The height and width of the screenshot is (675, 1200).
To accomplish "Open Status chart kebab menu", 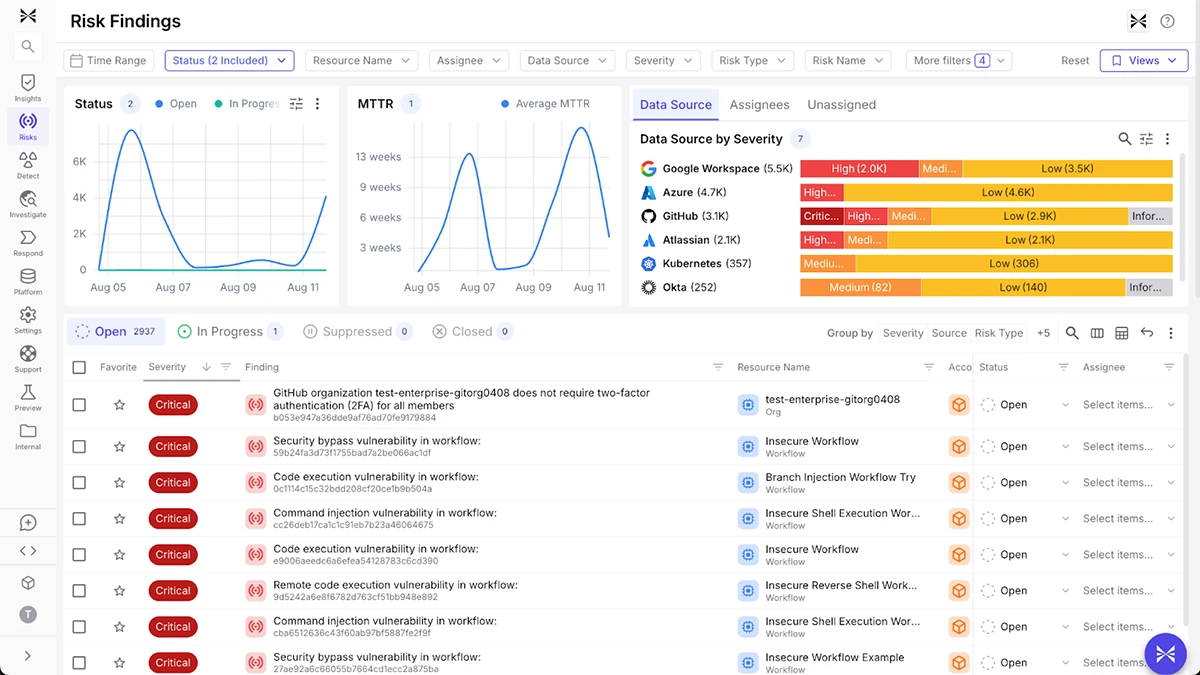I will pos(318,104).
